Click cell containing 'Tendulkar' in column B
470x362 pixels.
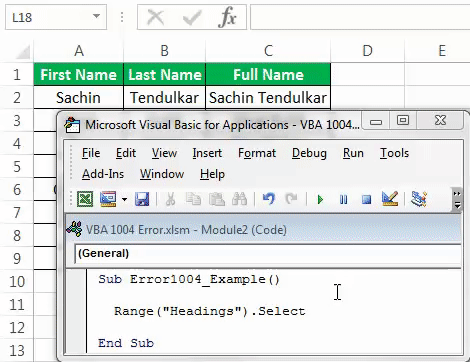tap(165, 97)
